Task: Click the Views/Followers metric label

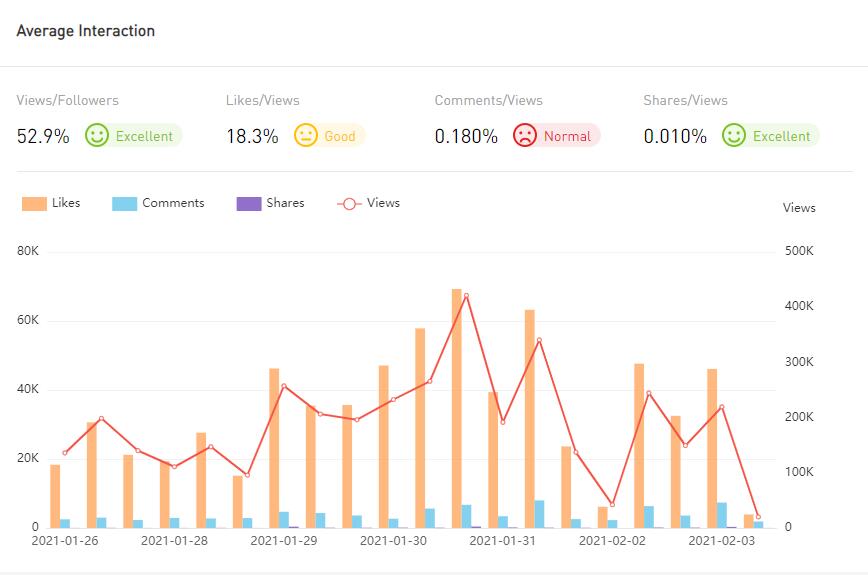Action: [67, 100]
